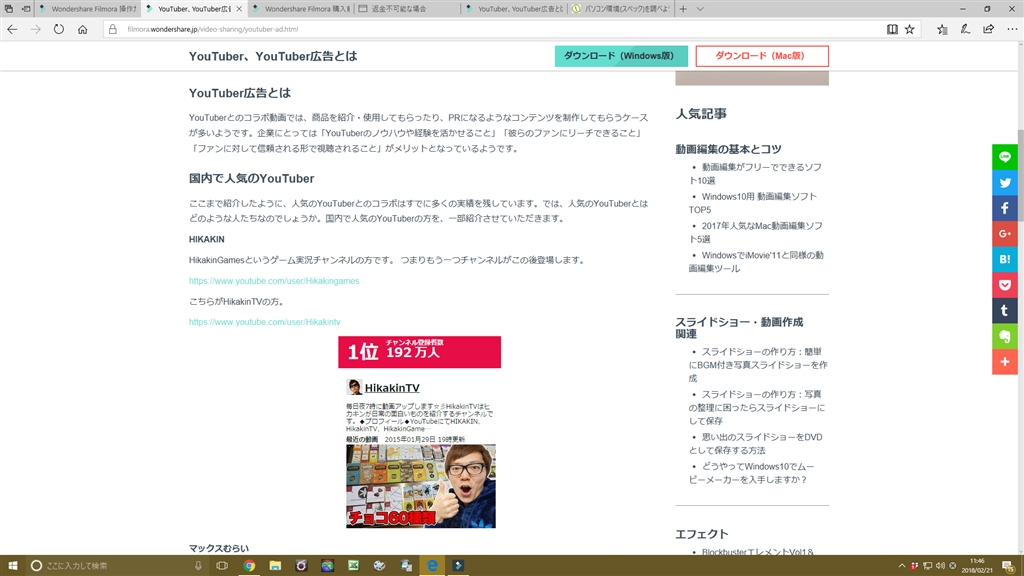Add web notes with pen icon
The height and width of the screenshot is (576, 1024).
[965, 29]
